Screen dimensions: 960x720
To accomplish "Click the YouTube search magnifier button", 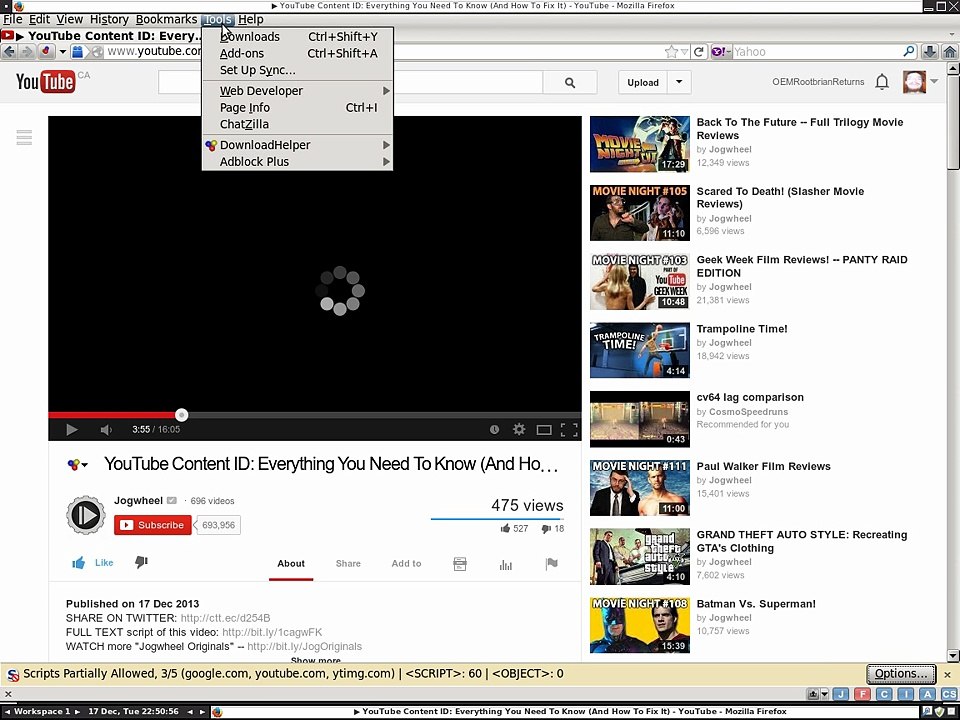I will 570,83.
